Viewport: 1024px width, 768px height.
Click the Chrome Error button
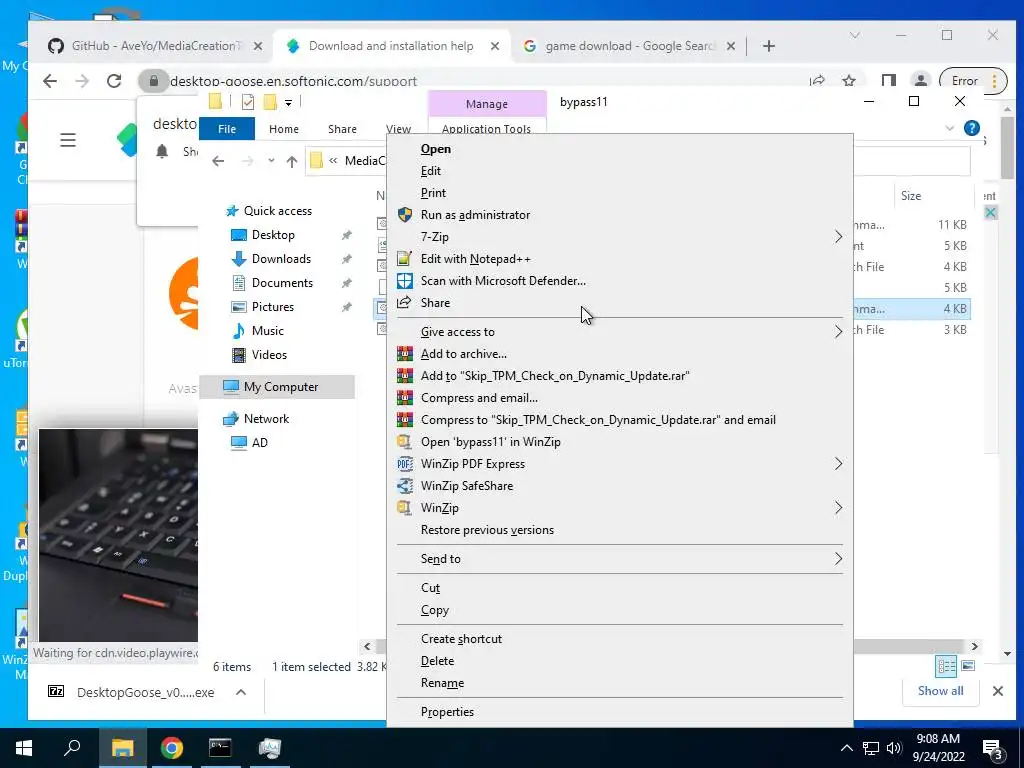pos(973,81)
